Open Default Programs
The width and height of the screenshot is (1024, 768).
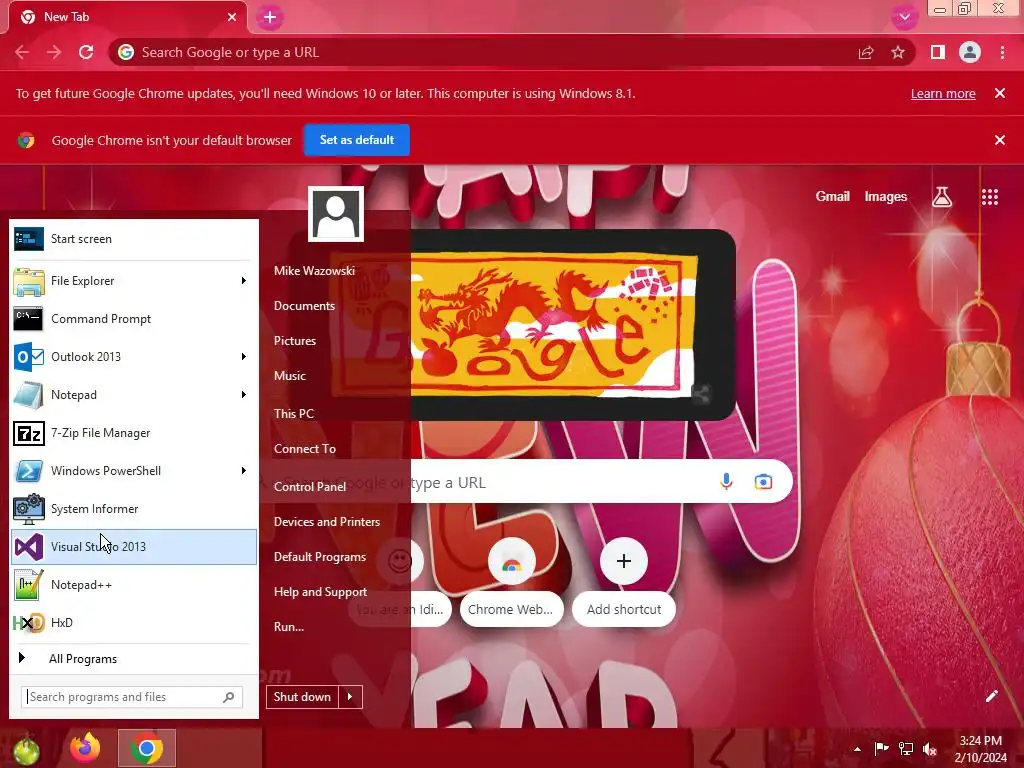tap(320, 557)
